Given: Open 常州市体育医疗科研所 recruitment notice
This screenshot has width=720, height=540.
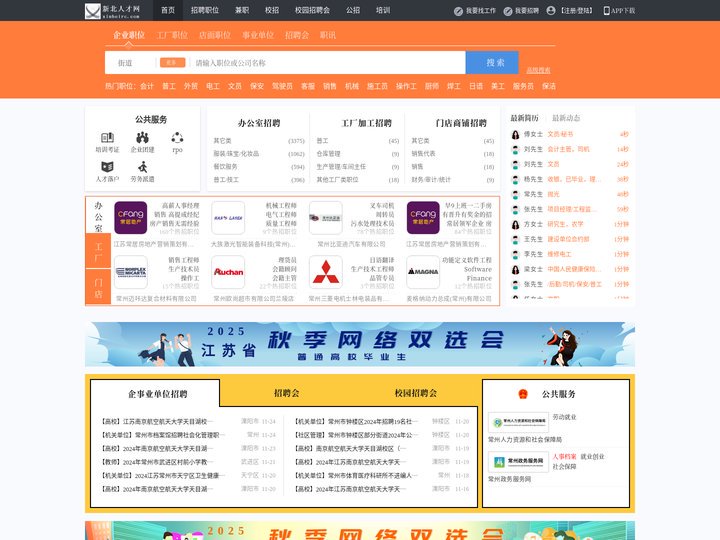Looking at the screenshot, I should [x=353, y=476].
